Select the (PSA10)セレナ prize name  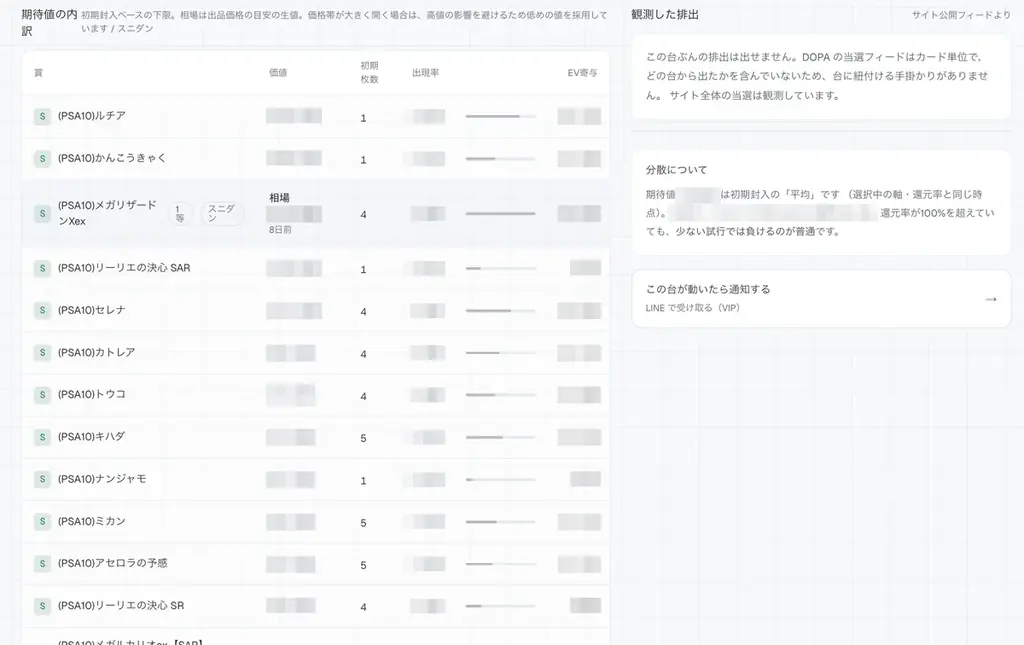(91, 310)
